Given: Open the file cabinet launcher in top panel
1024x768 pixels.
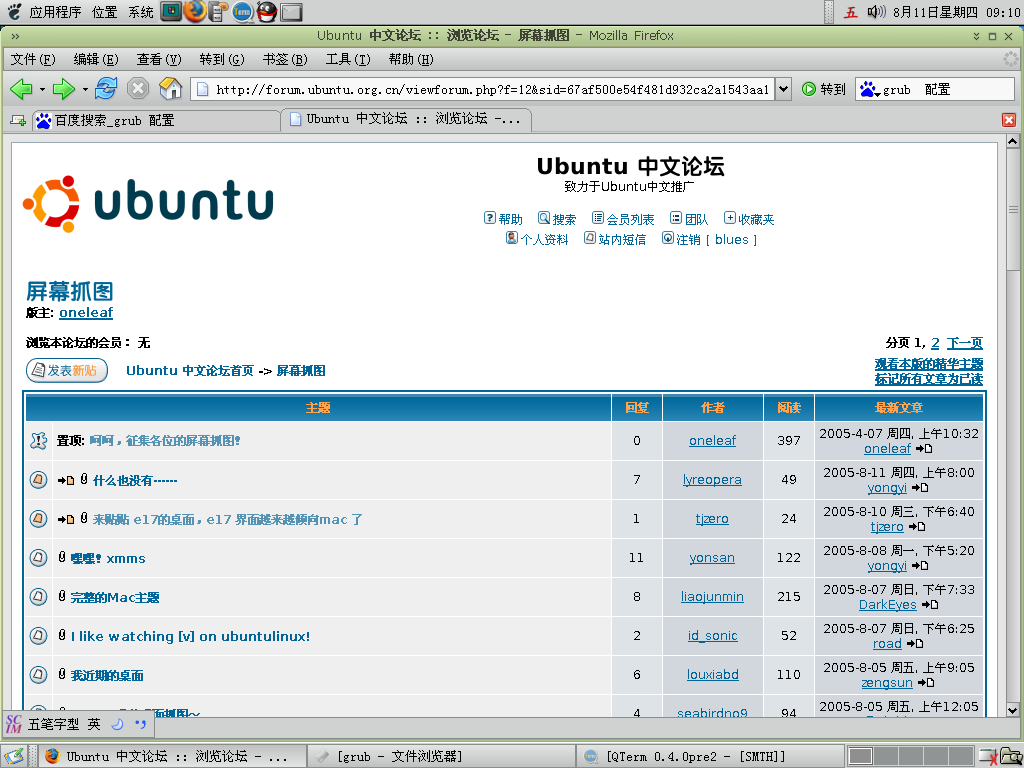Looking at the screenshot, I should pos(219,12).
